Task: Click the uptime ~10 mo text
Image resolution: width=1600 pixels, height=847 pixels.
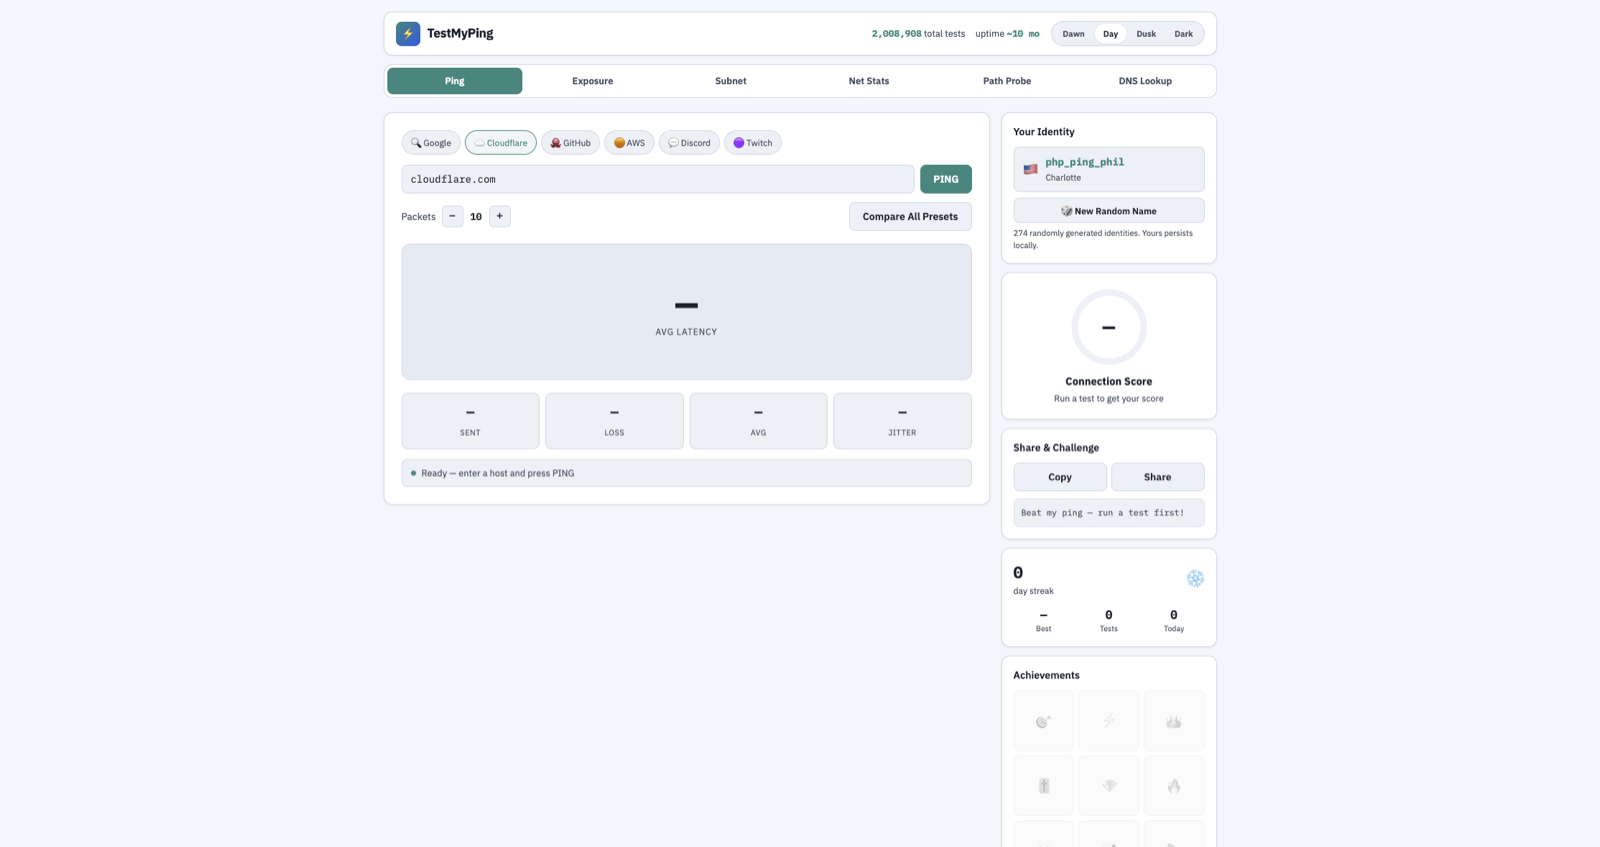Action: coord(1007,34)
